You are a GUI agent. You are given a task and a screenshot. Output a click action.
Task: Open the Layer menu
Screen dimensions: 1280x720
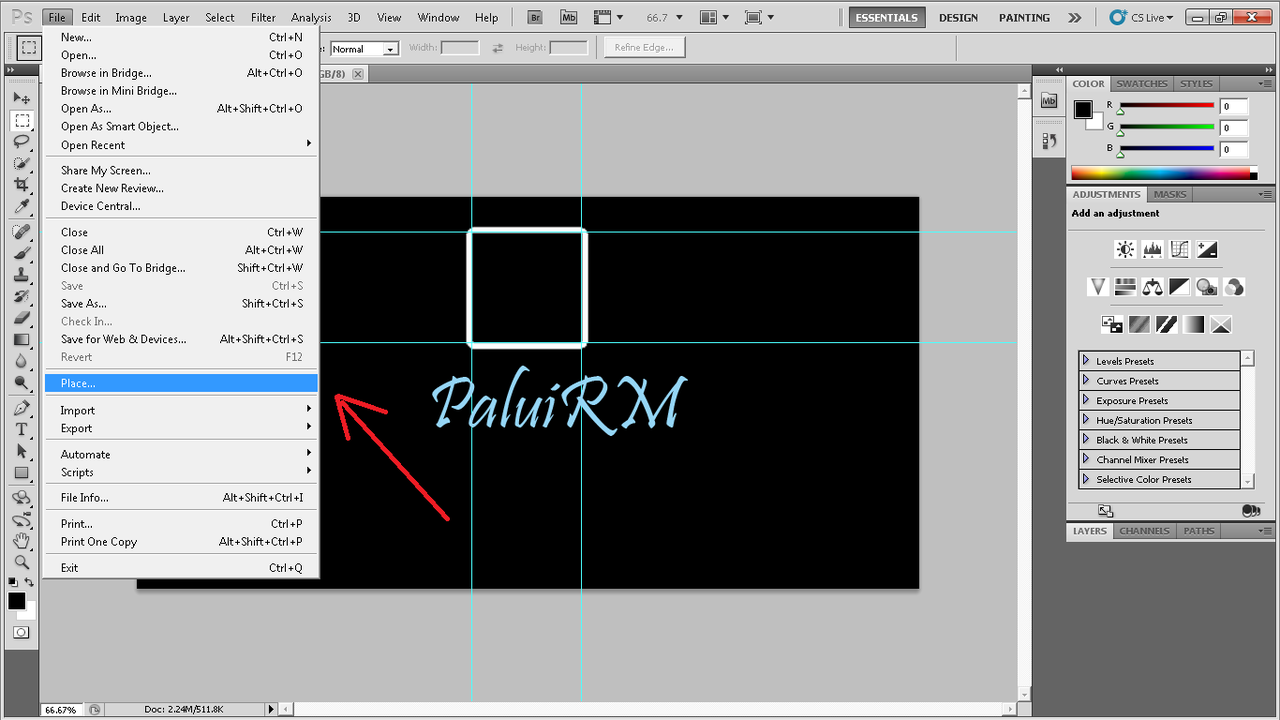[x=176, y=17]
